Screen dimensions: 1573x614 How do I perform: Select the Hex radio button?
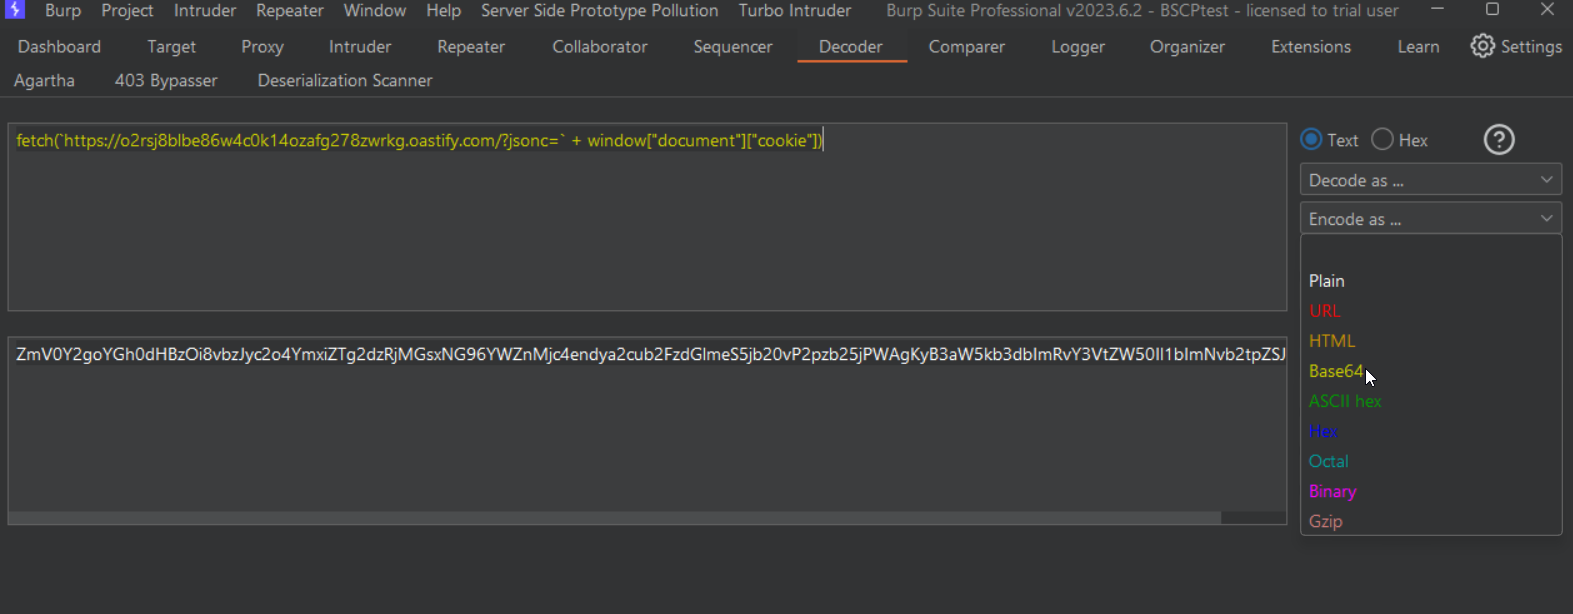point(1382,139)
